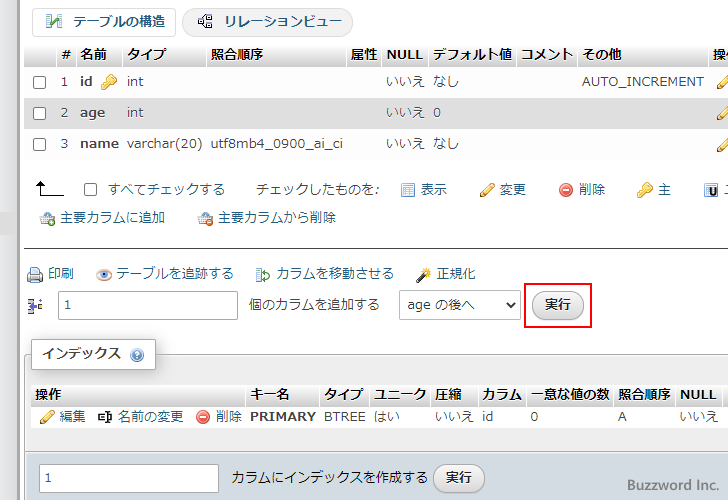Click the add column icon

point(35,305)
